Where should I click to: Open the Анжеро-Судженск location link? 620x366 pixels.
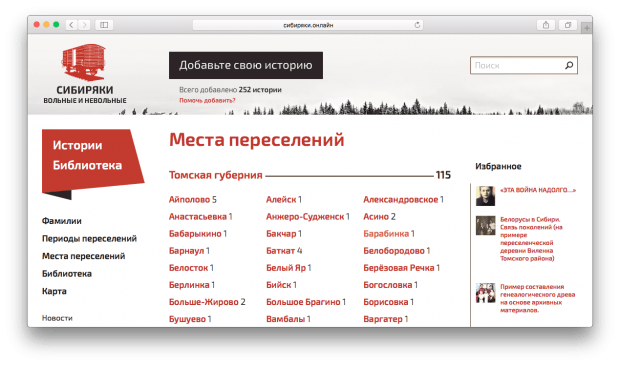(305, 216)
